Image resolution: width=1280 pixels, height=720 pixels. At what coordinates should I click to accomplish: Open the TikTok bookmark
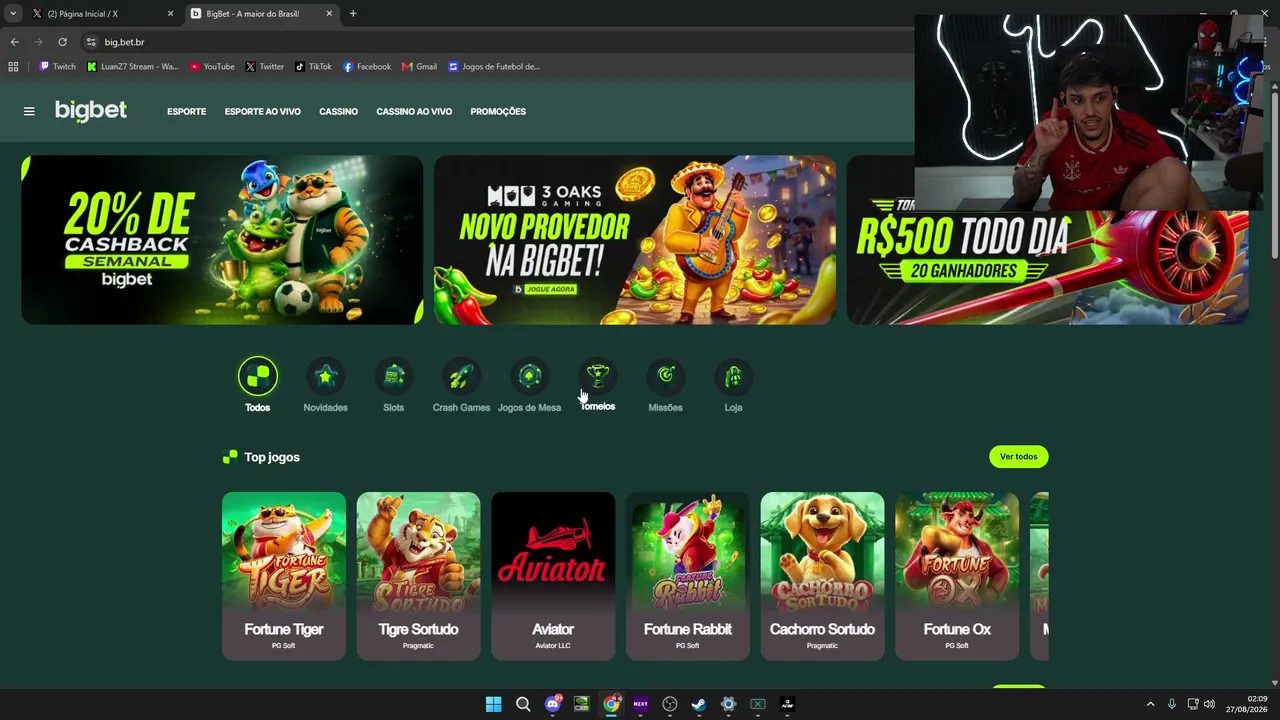[313, 67]
